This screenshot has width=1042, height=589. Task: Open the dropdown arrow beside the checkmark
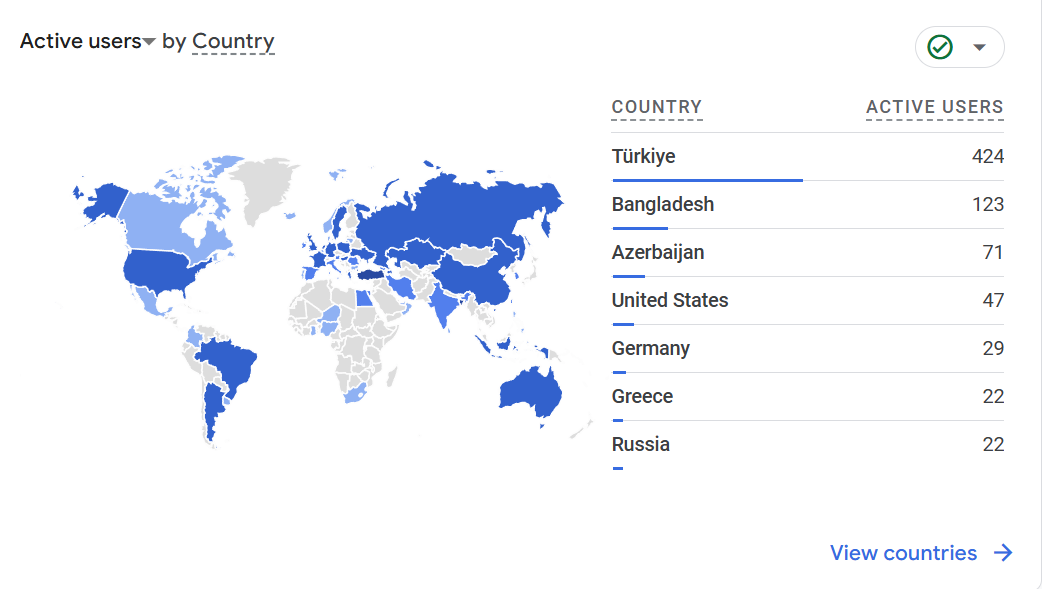979,47
